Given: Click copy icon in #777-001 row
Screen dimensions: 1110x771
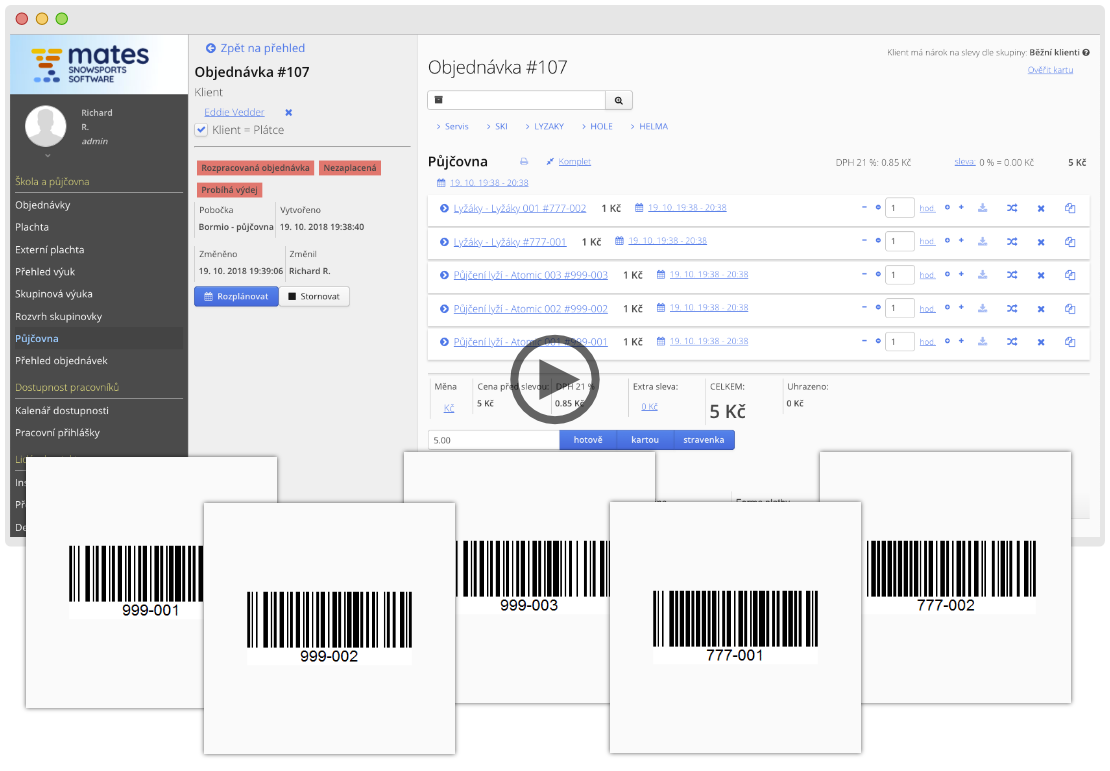Looking at the screenshot, I should (1070, 242).
